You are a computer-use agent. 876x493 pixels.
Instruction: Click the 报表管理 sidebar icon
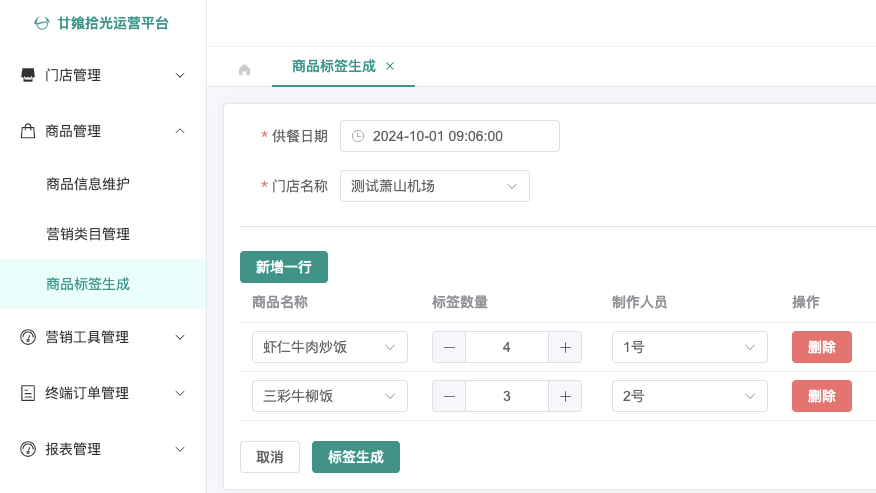coord(28,449)
